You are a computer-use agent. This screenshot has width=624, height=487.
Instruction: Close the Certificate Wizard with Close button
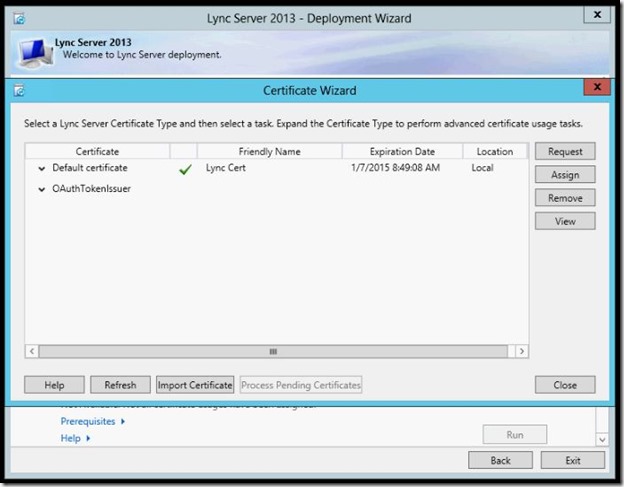(565, 385)
